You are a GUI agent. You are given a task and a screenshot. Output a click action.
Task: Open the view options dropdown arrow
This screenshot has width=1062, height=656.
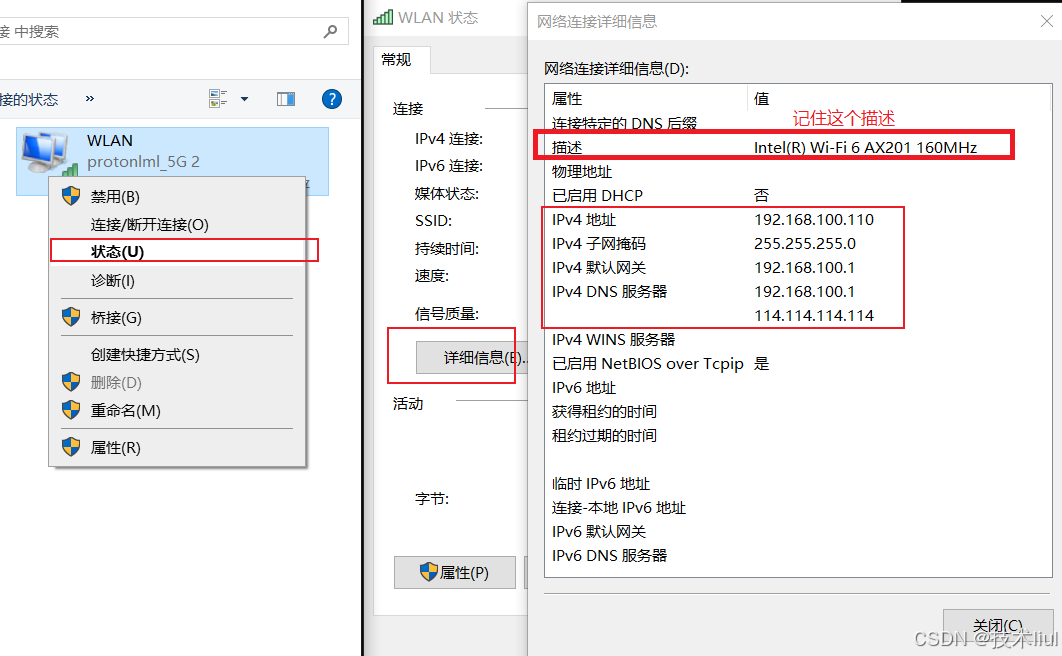point(245,100)
